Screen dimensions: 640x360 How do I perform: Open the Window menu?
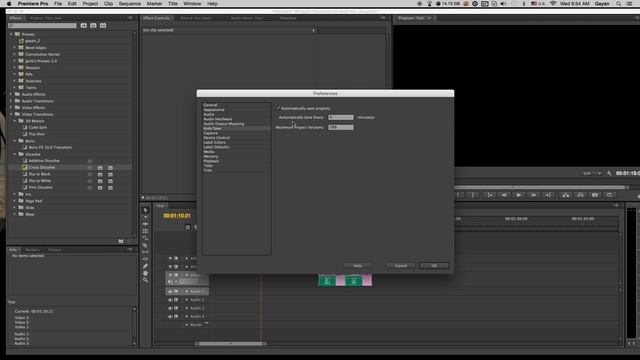[x=192, y=4]
